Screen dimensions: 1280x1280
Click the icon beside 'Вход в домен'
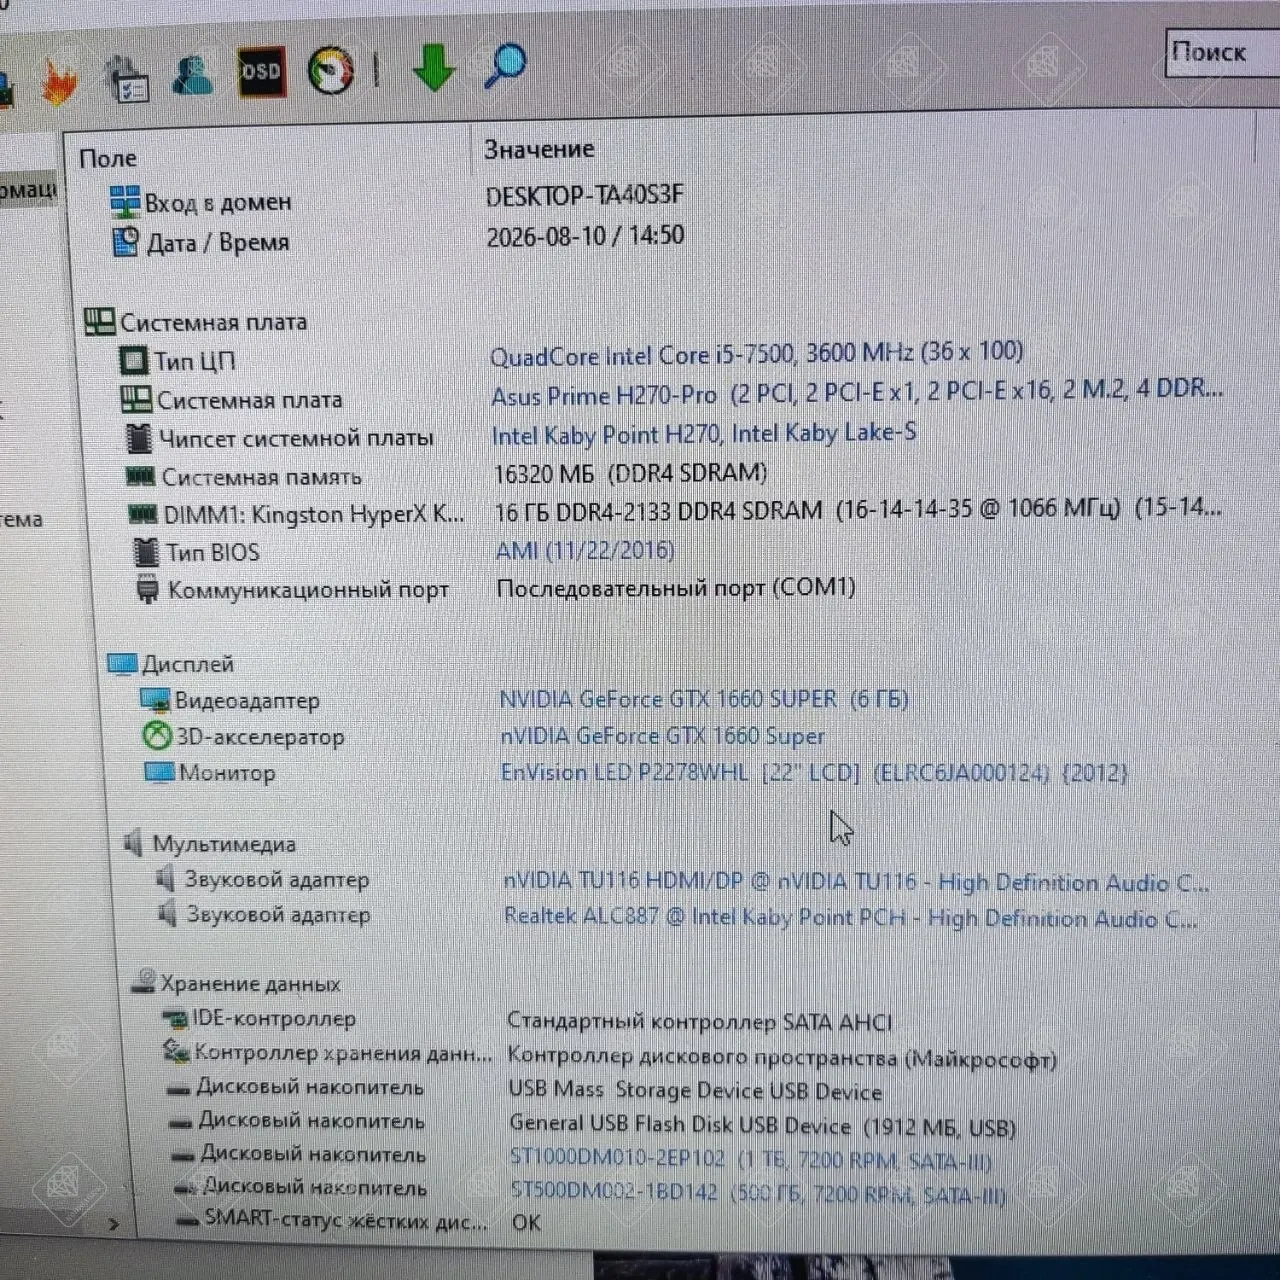[x=125, y=202]
